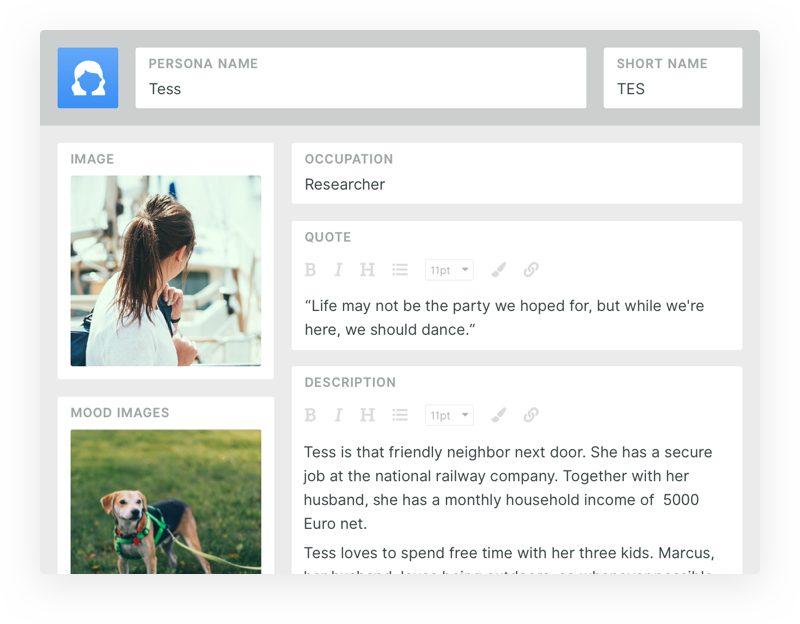Toggle the bulleted list in the Description editor
Viewport: 800px width, 624px height.
tap(399, 414)
